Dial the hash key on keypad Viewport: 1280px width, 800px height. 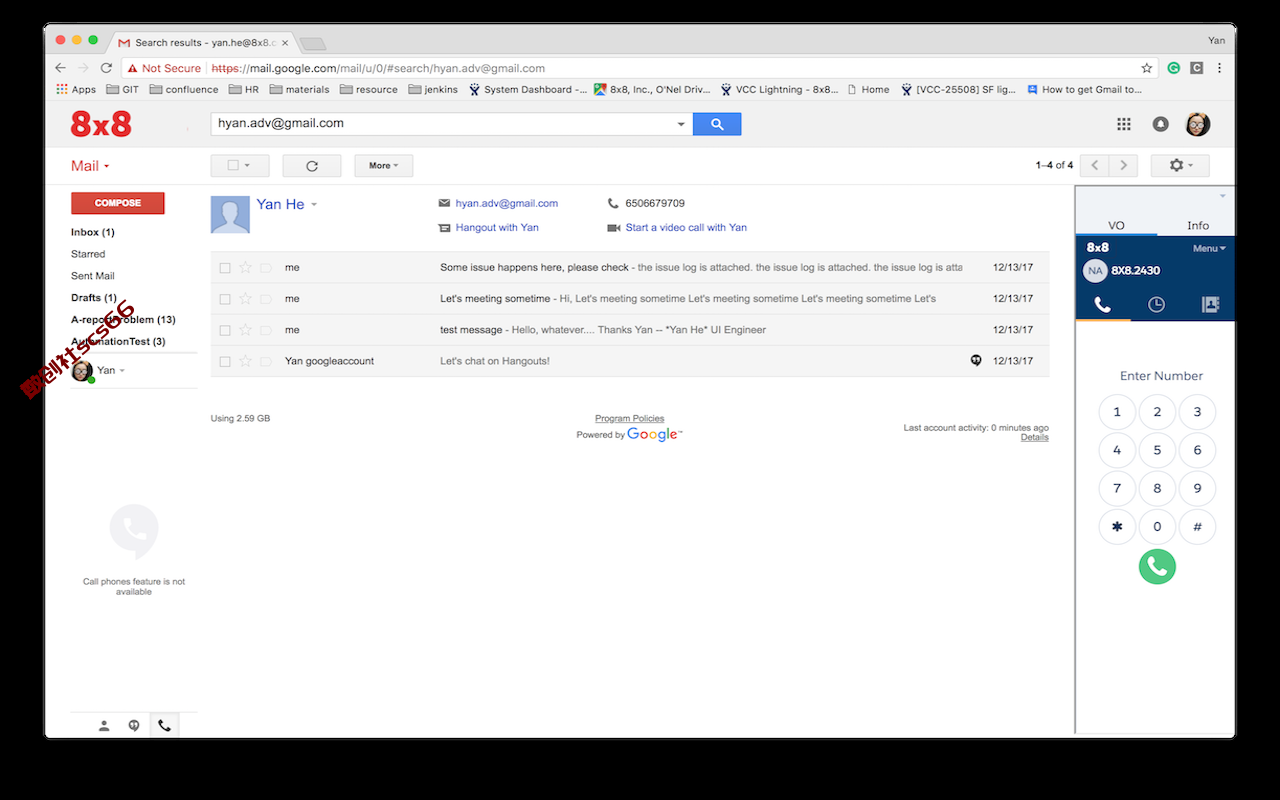pos(1197,527)
